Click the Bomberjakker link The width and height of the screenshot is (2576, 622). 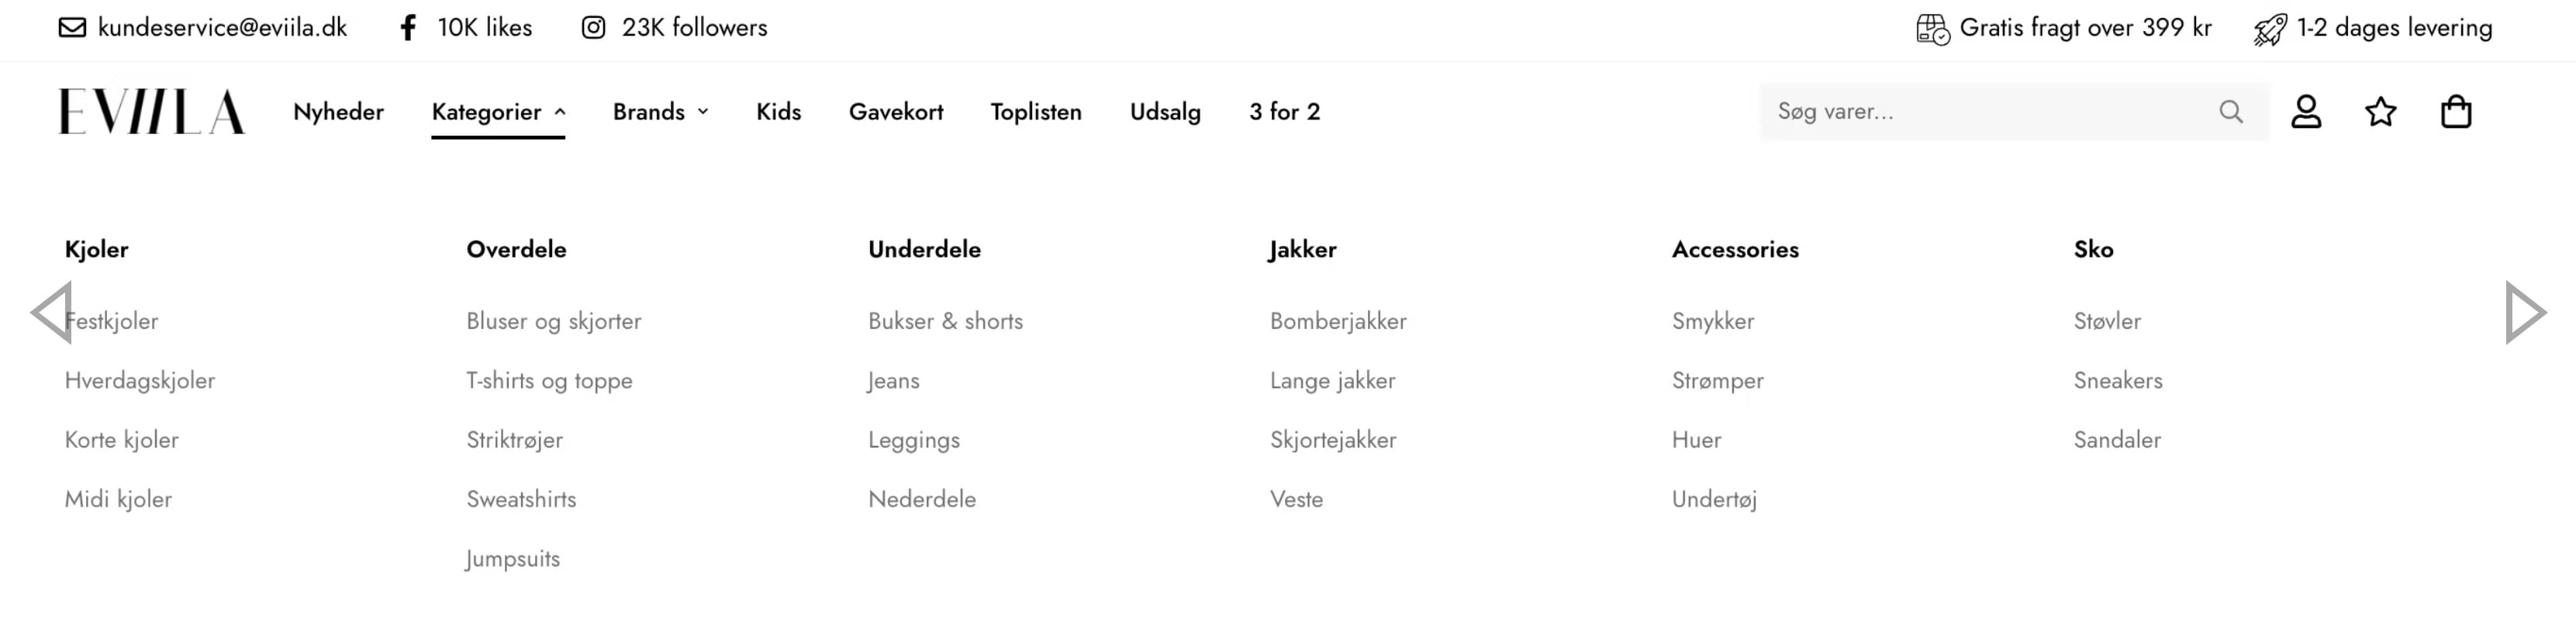[1338, 321]
